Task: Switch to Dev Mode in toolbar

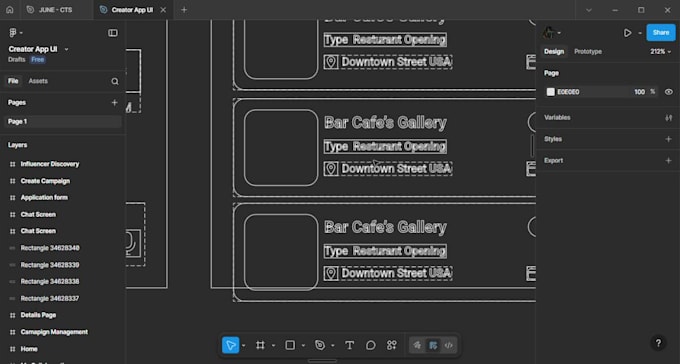Action: [448, 345]
